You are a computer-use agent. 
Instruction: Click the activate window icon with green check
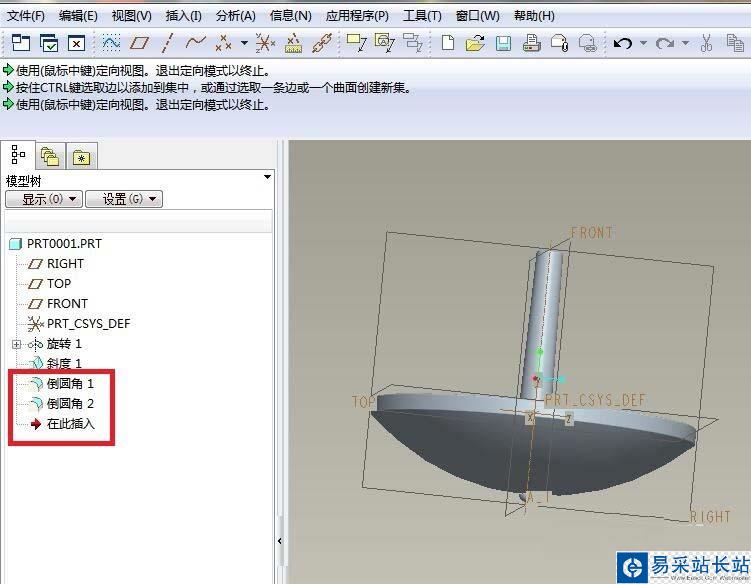[x=49, y=43]
